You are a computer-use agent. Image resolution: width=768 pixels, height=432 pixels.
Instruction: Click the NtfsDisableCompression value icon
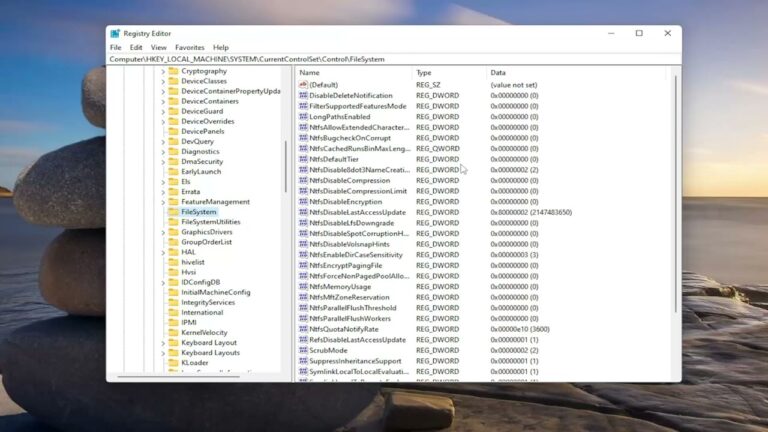(x=303, y=181)
